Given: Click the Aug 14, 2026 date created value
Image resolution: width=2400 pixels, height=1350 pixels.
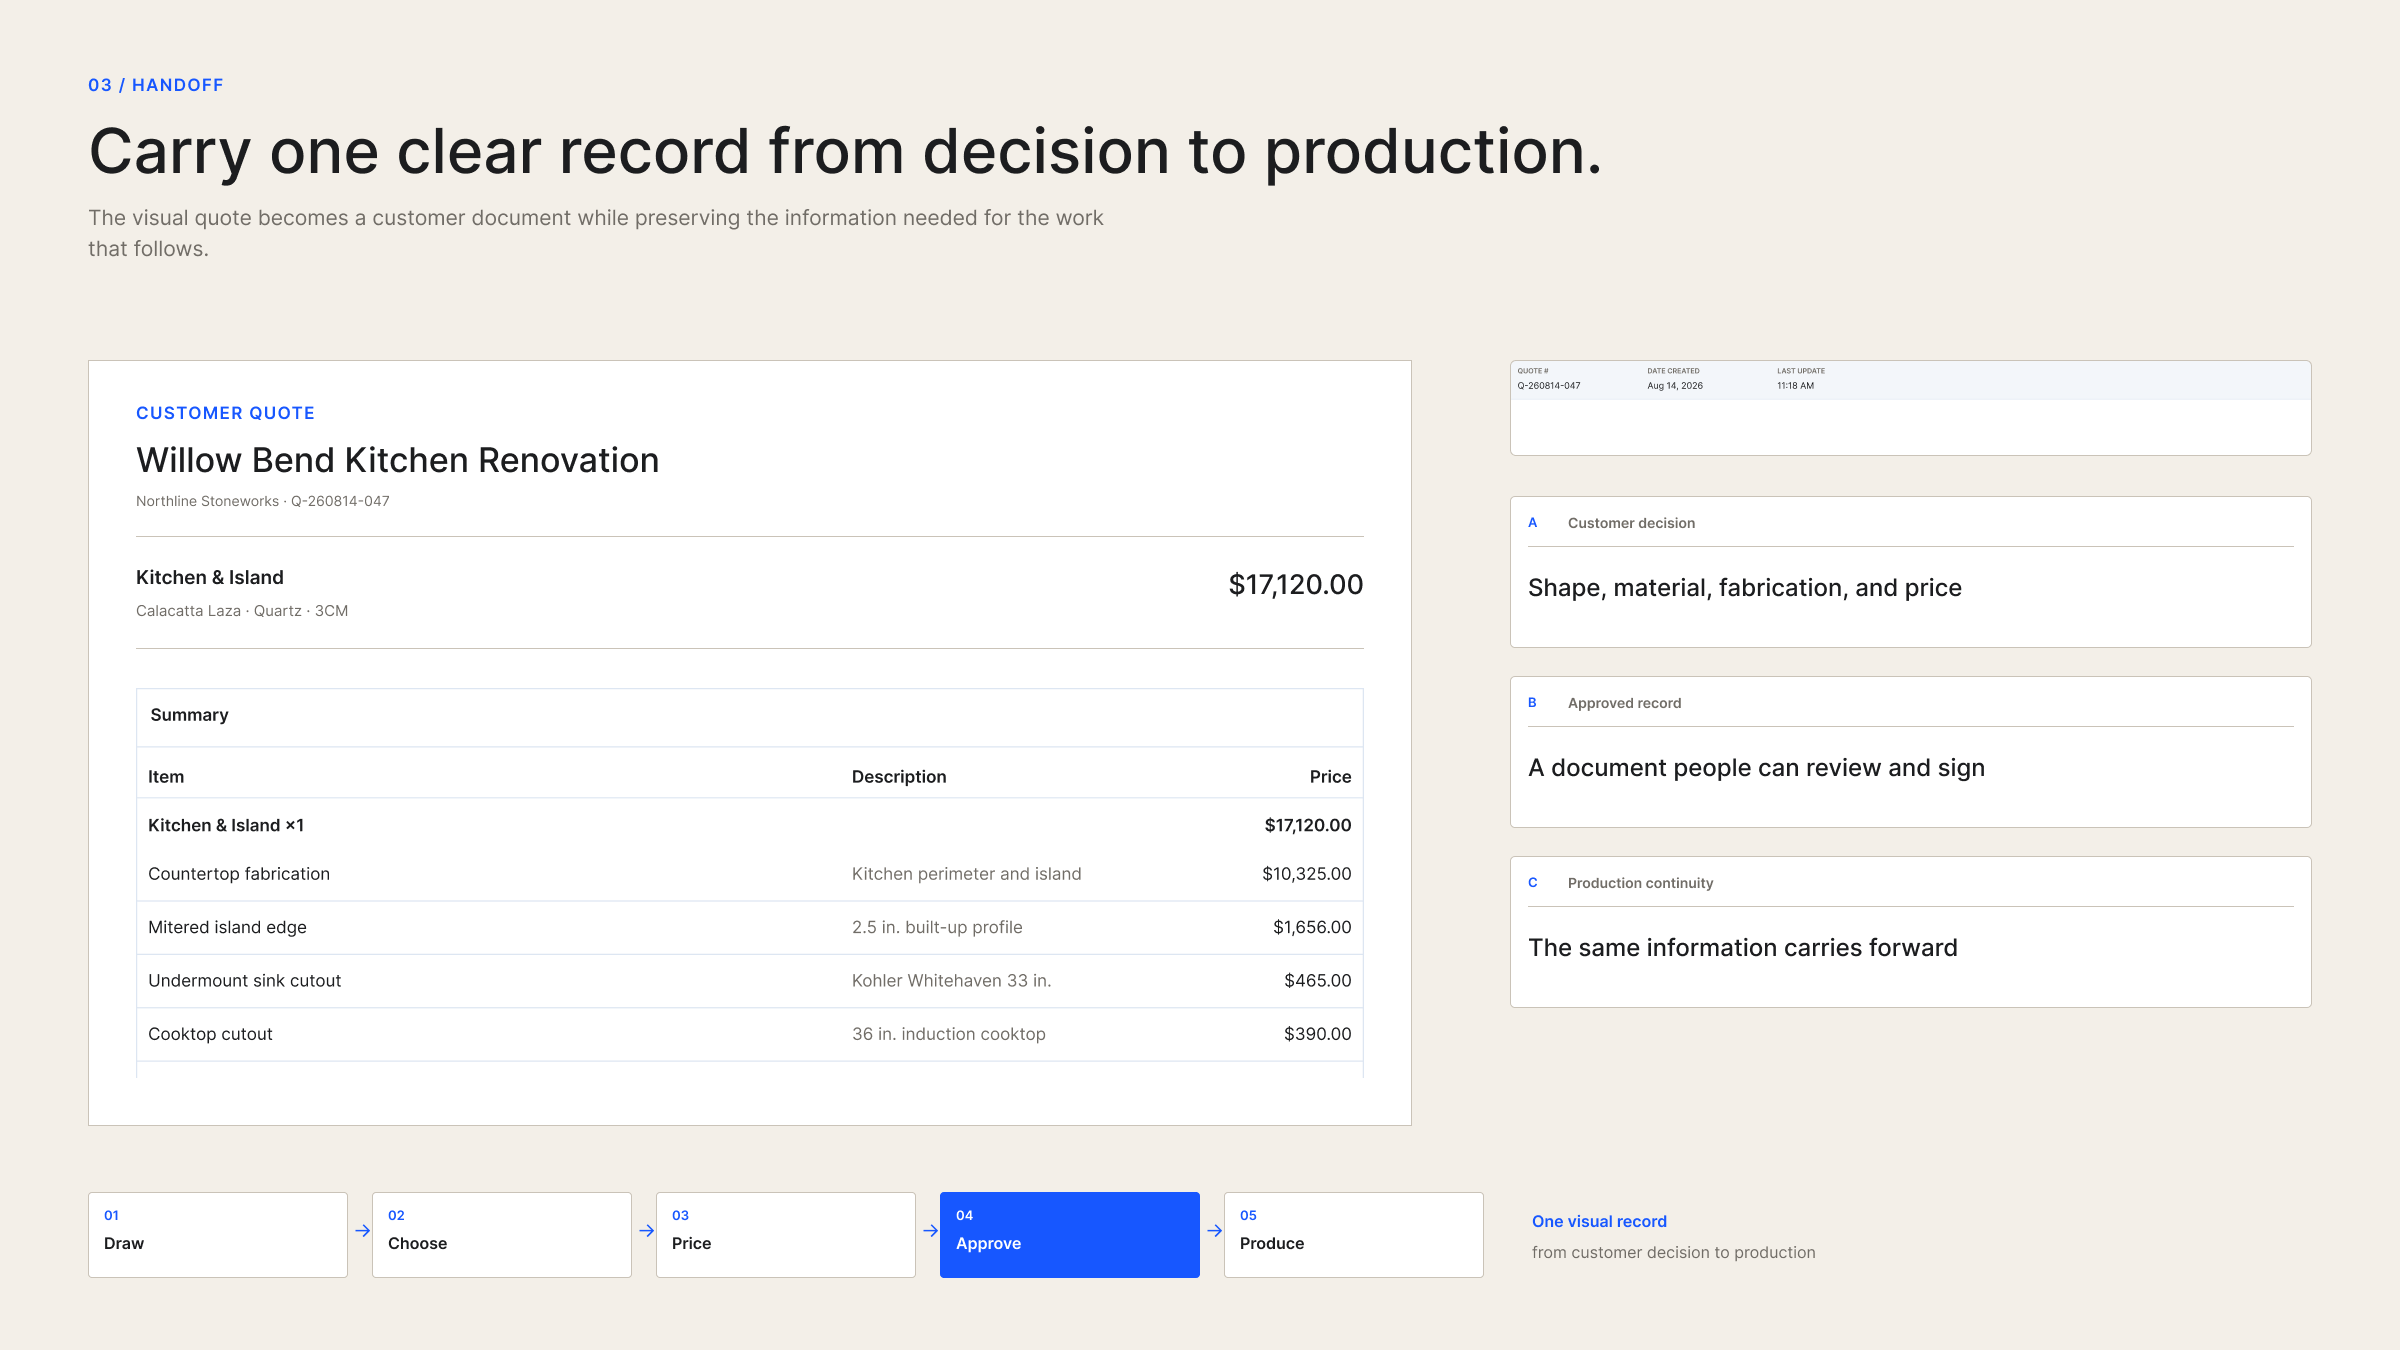Looking at the screenshot, I should click(x=1675, y=386).
